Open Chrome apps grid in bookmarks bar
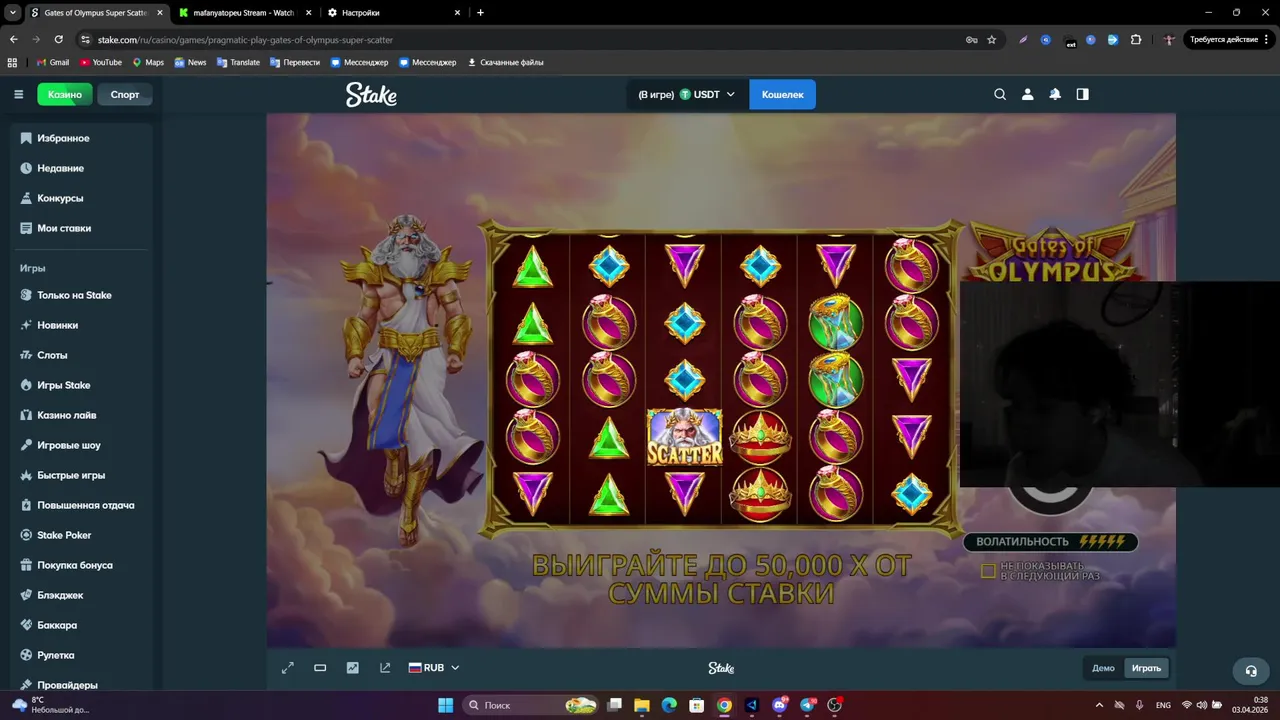The width and height of the screenshot is (1280, 720). [x=12, y=62]
